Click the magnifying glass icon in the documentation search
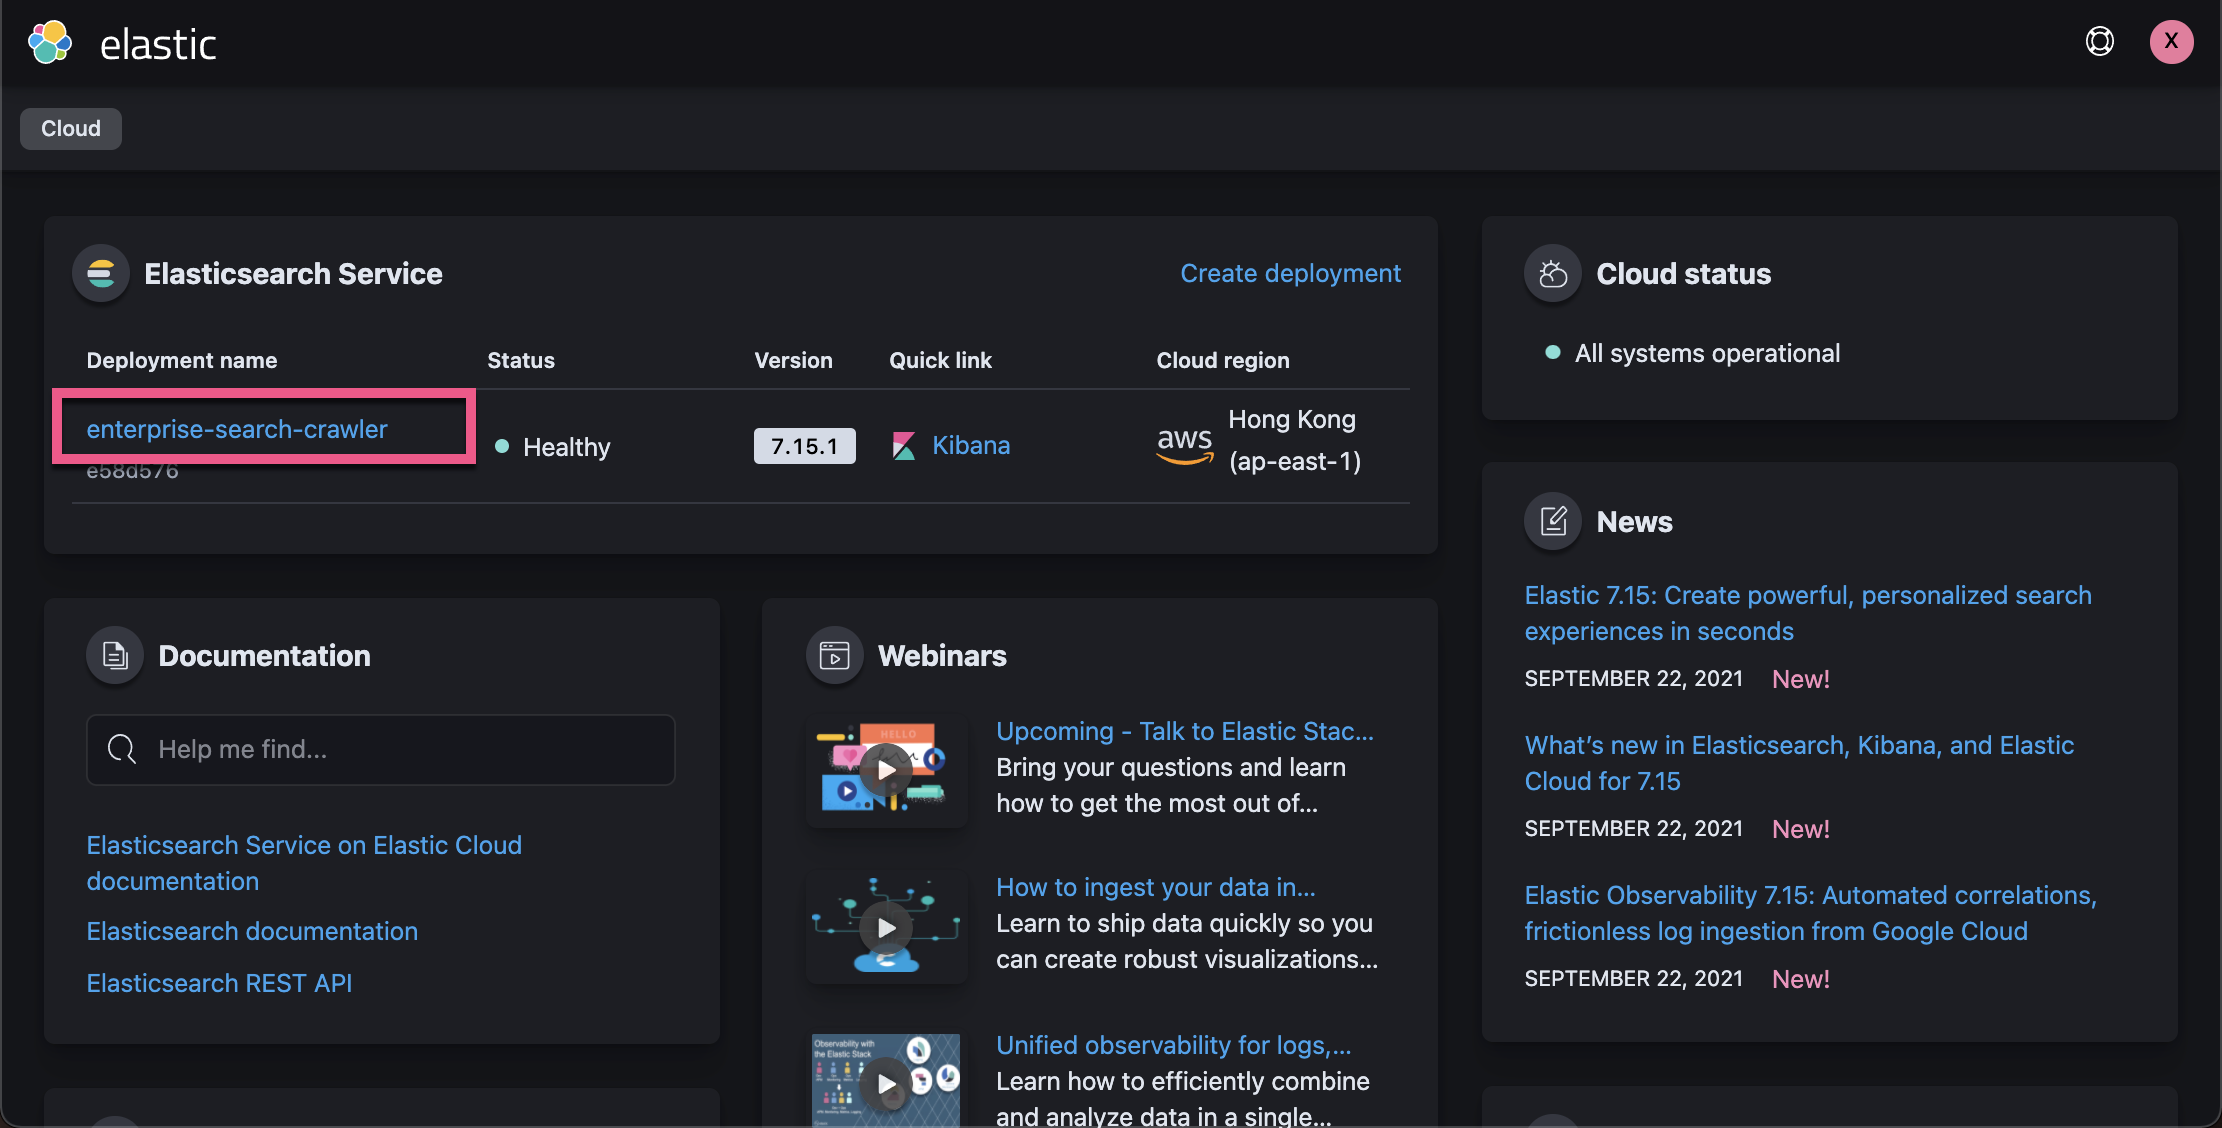 (121, 749)
